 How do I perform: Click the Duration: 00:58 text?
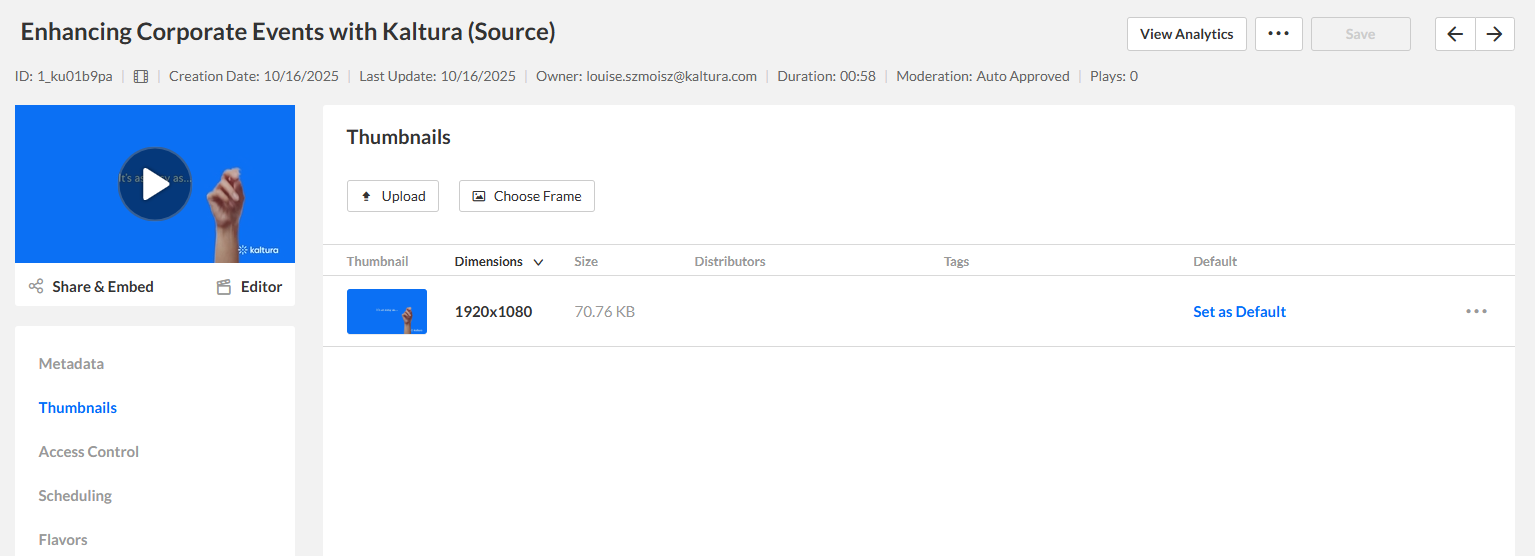click(826, 76)
